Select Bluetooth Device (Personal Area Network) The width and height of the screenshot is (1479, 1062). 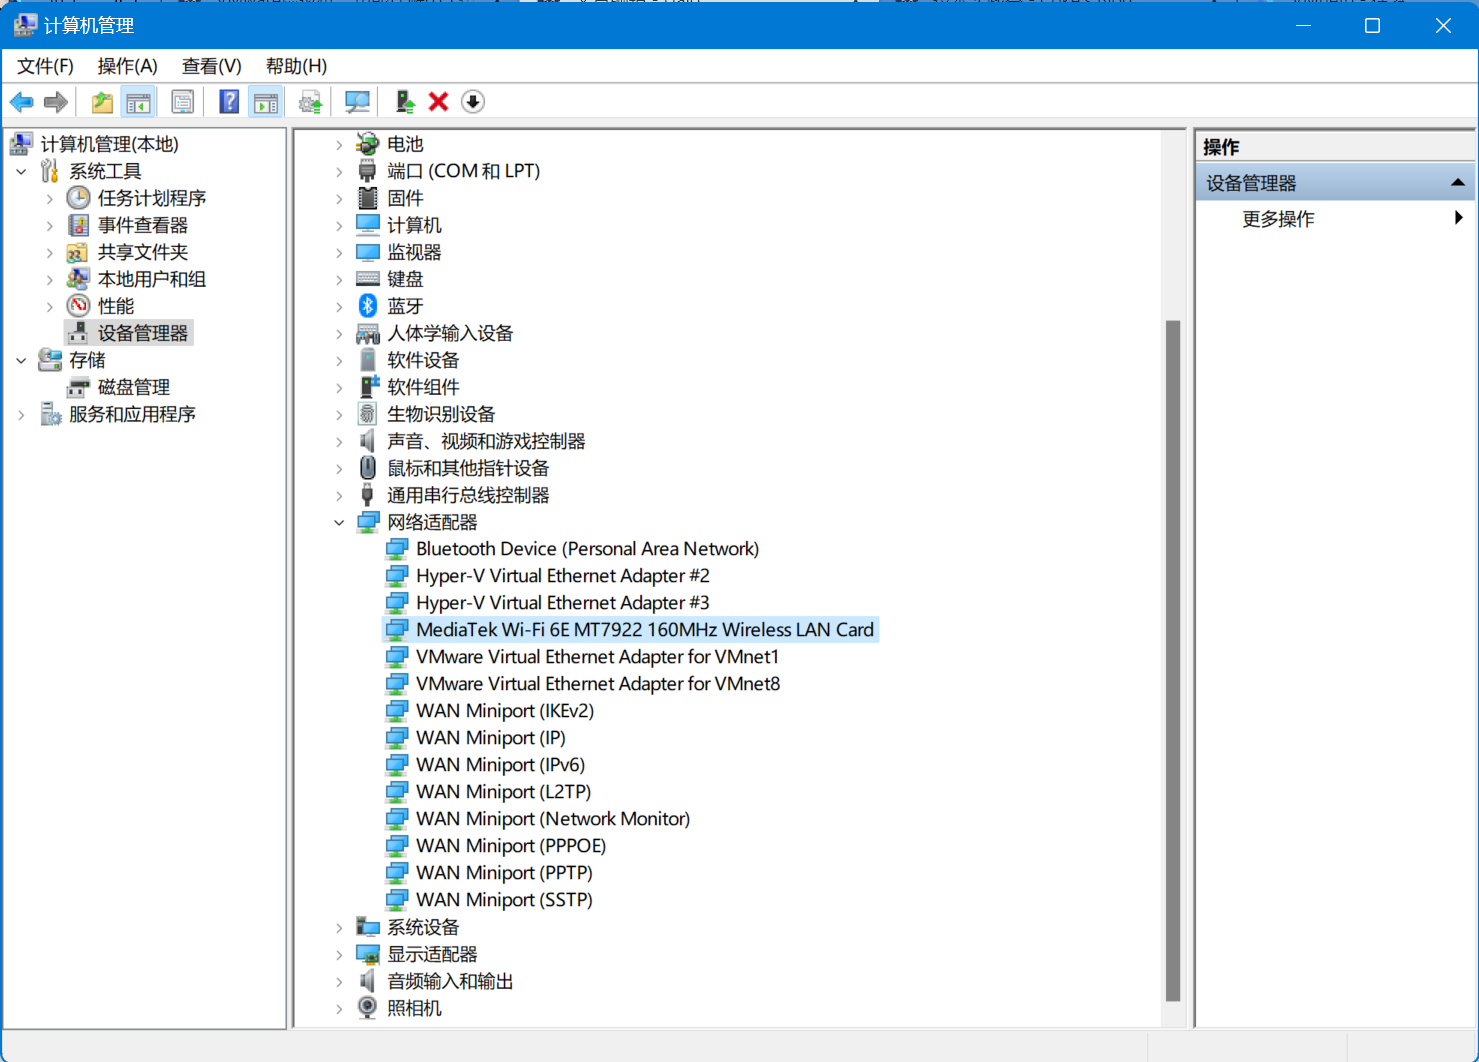tap(587, 549)
